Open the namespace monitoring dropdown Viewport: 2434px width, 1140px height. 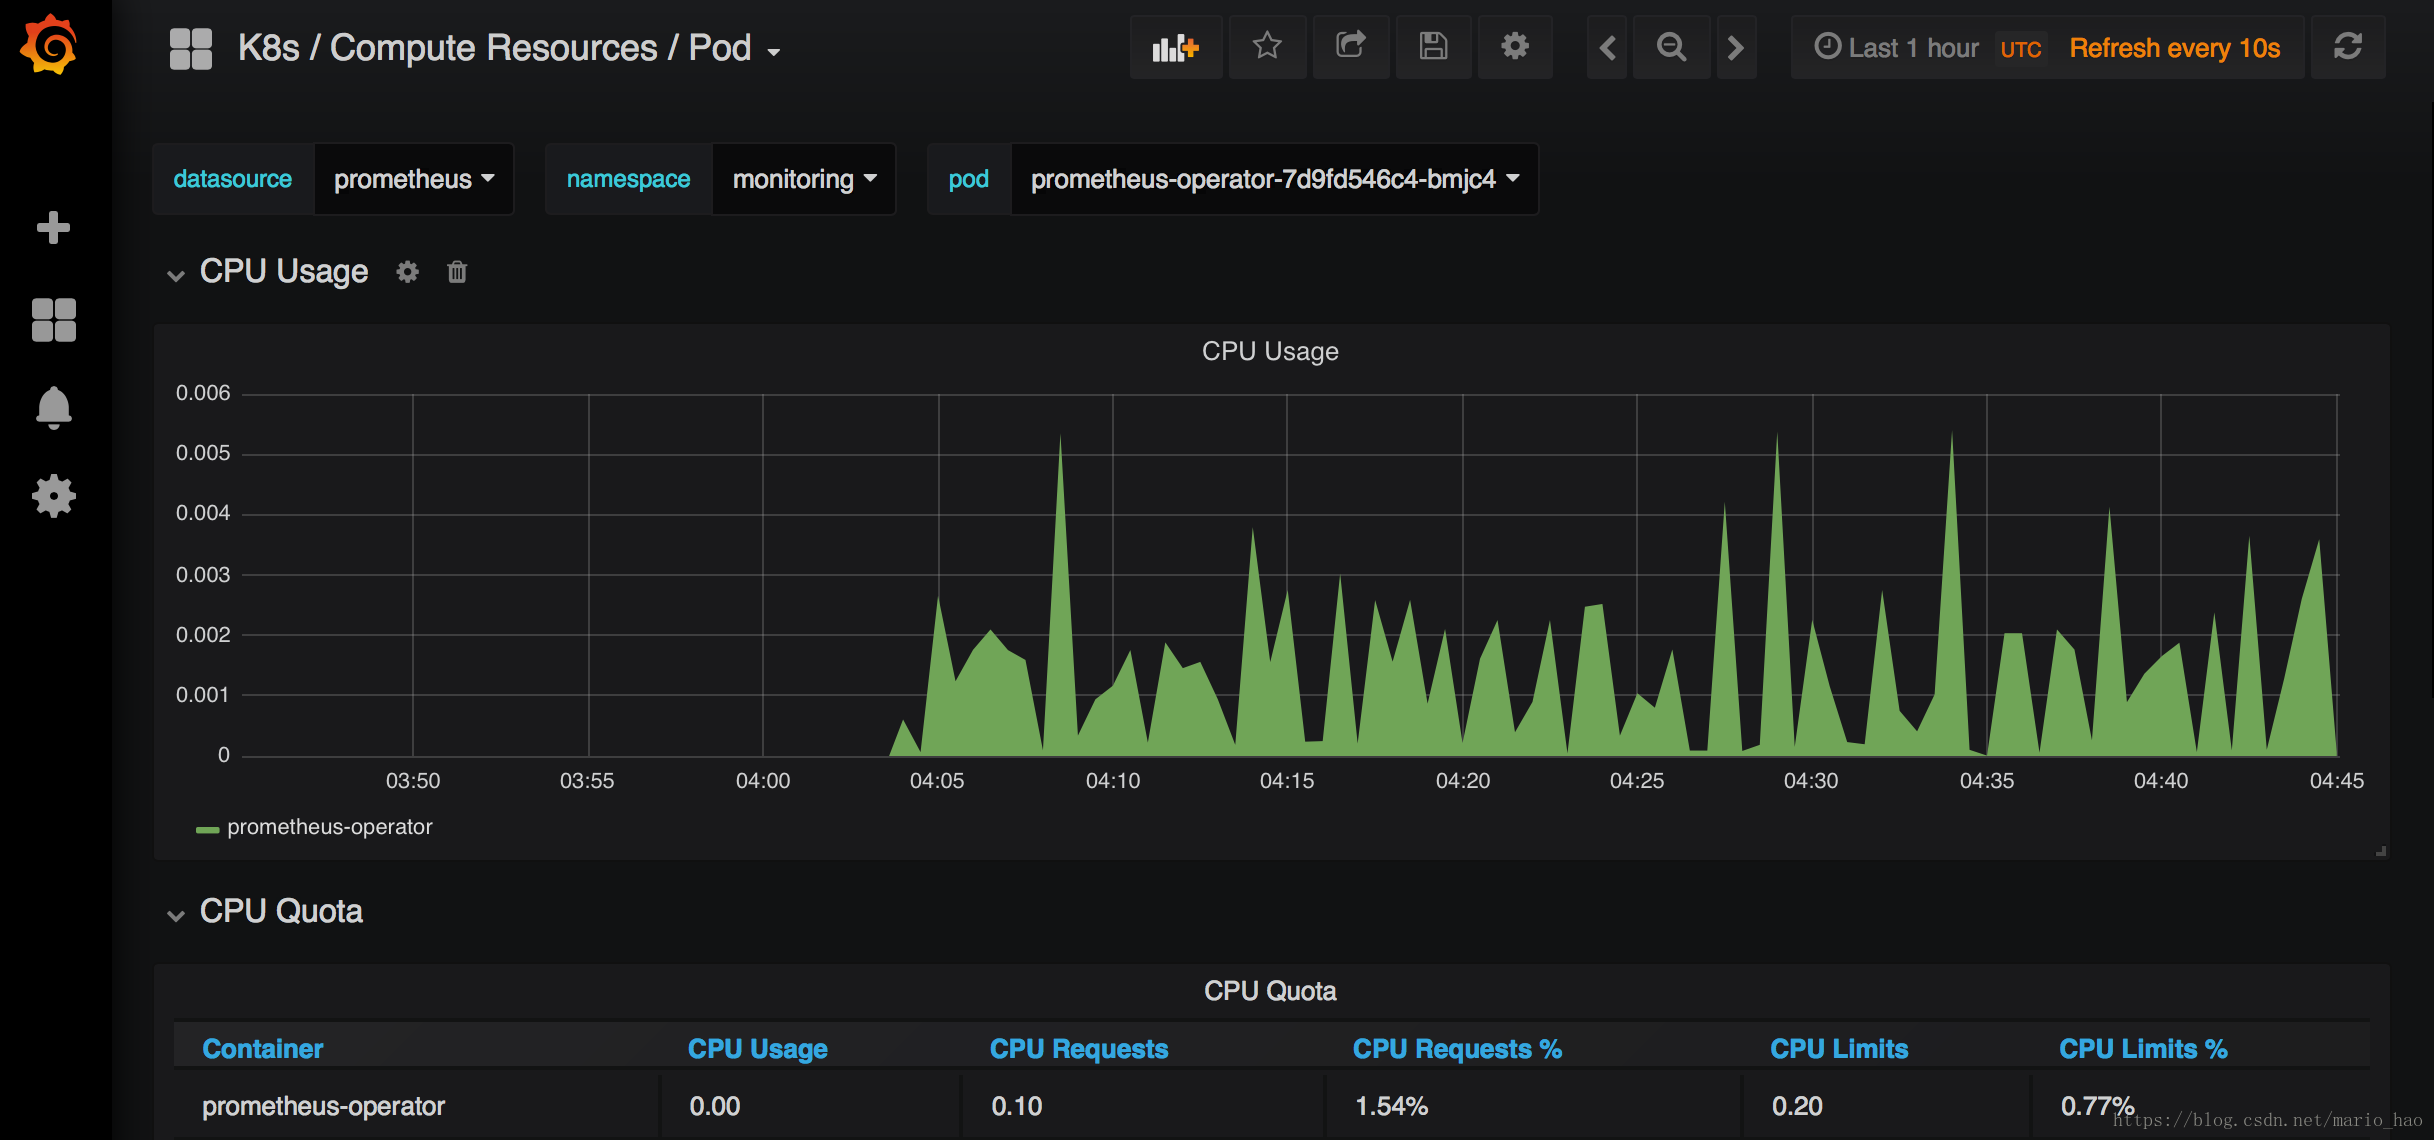[x=804, y=179]
